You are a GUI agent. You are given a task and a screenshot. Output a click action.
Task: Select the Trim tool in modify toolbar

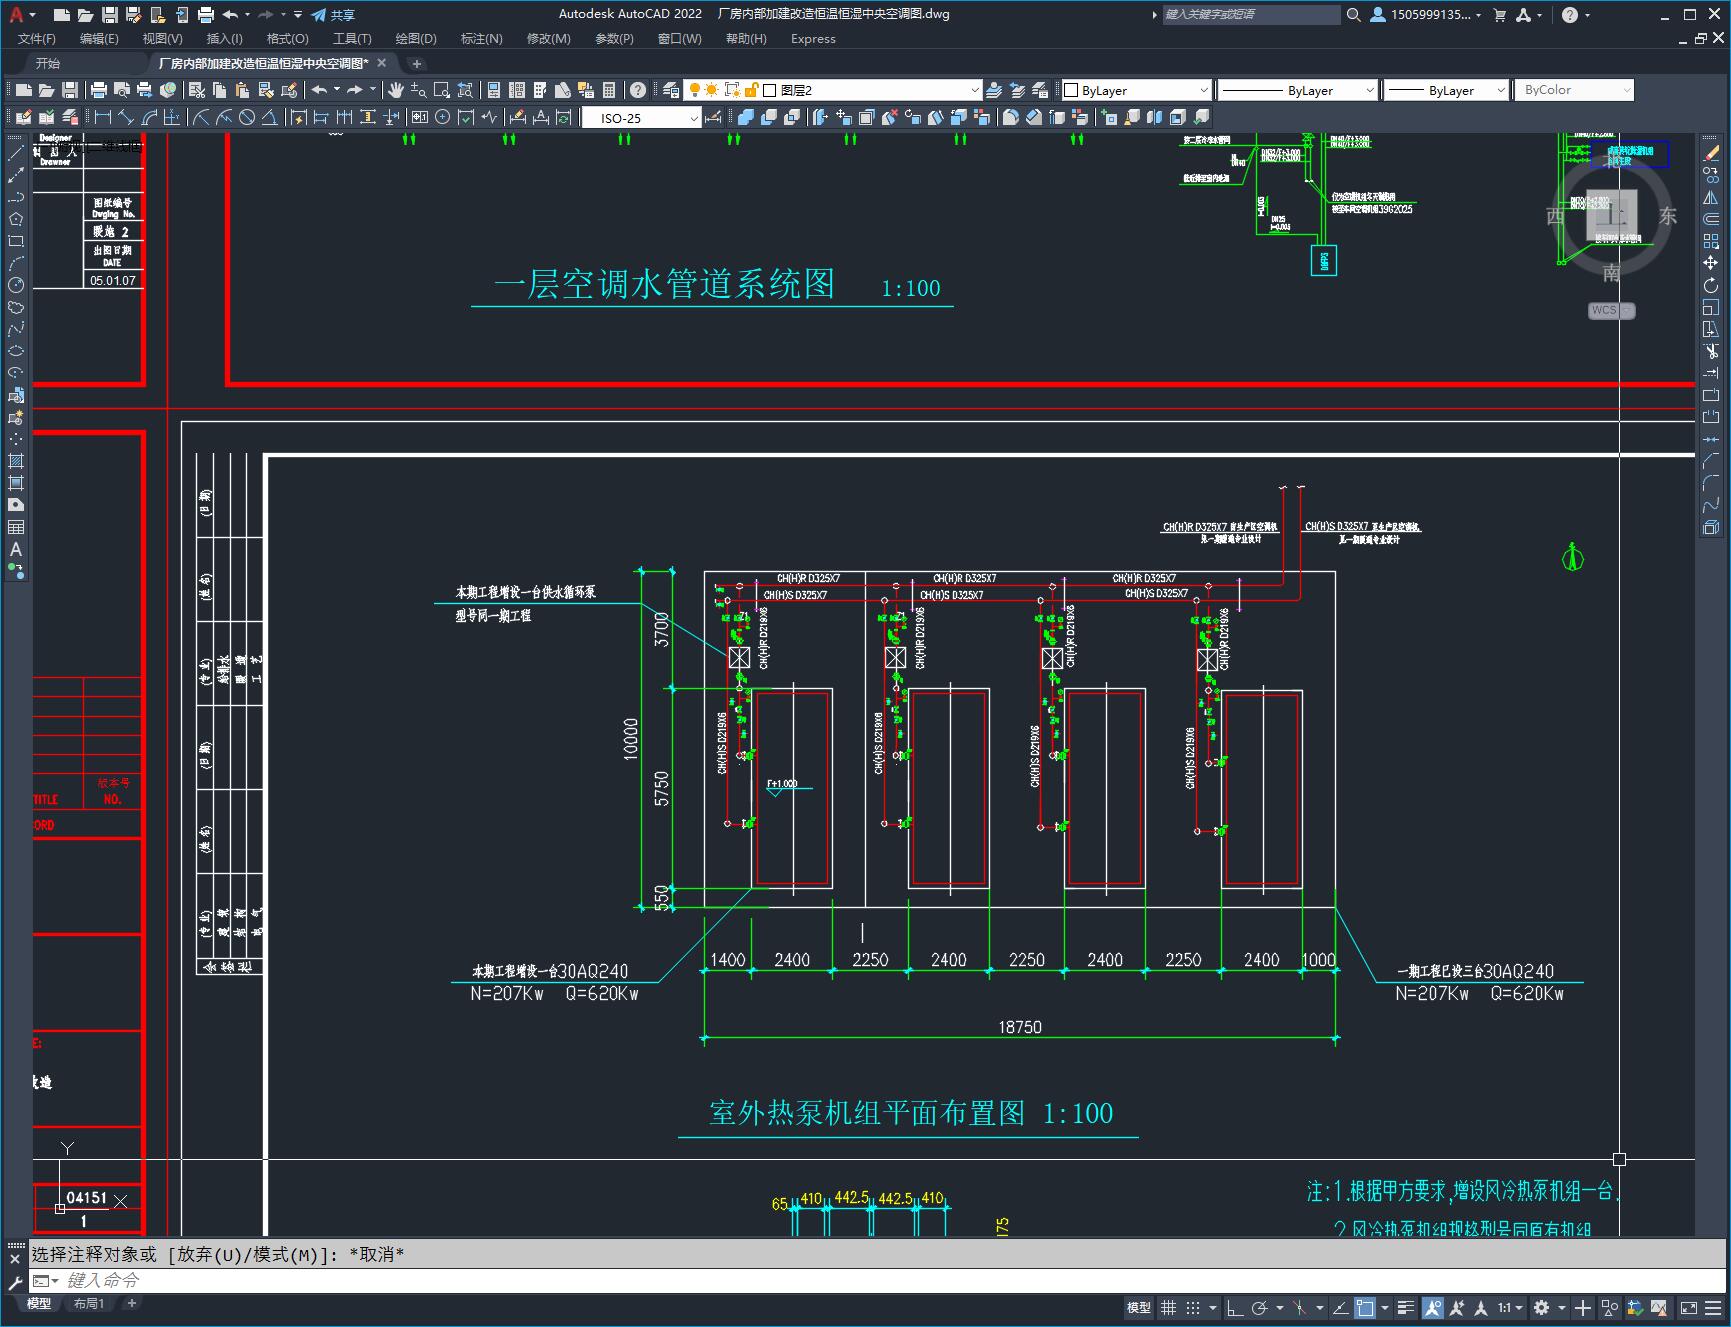[x=1711, y=351]
